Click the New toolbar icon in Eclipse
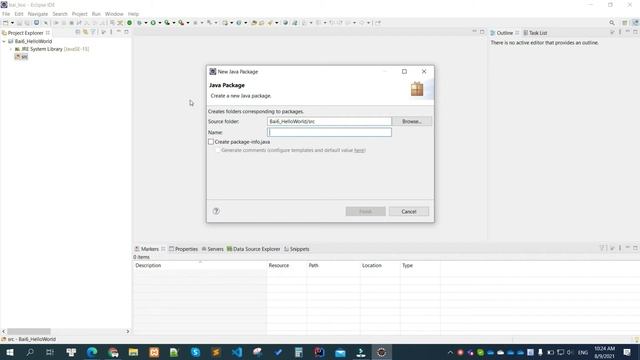 [5, 23]
